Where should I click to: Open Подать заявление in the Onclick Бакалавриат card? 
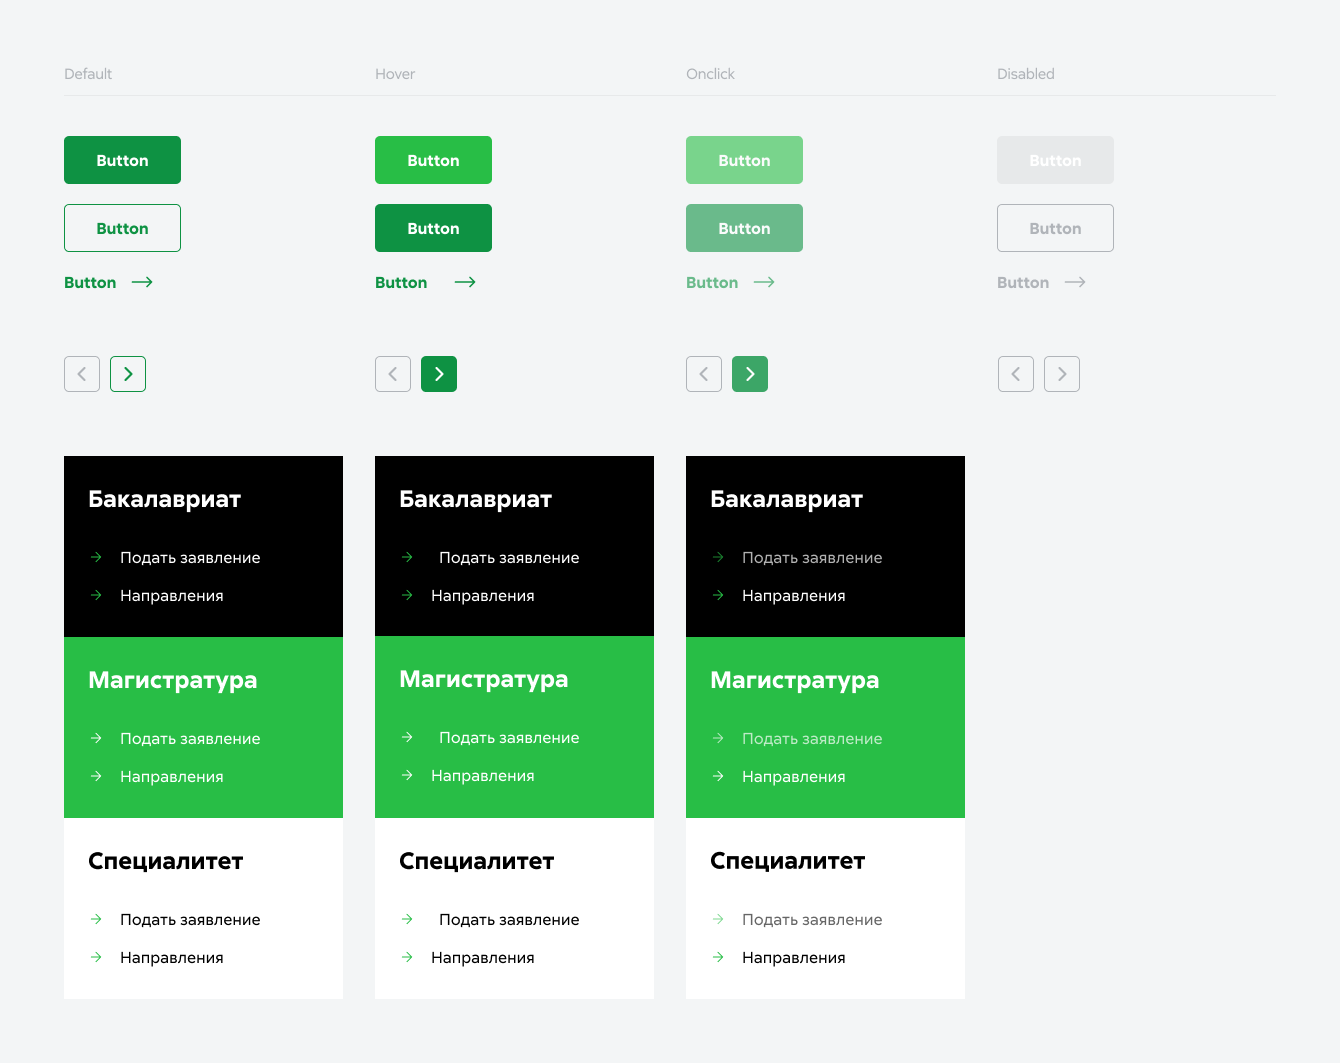point(812,558)
